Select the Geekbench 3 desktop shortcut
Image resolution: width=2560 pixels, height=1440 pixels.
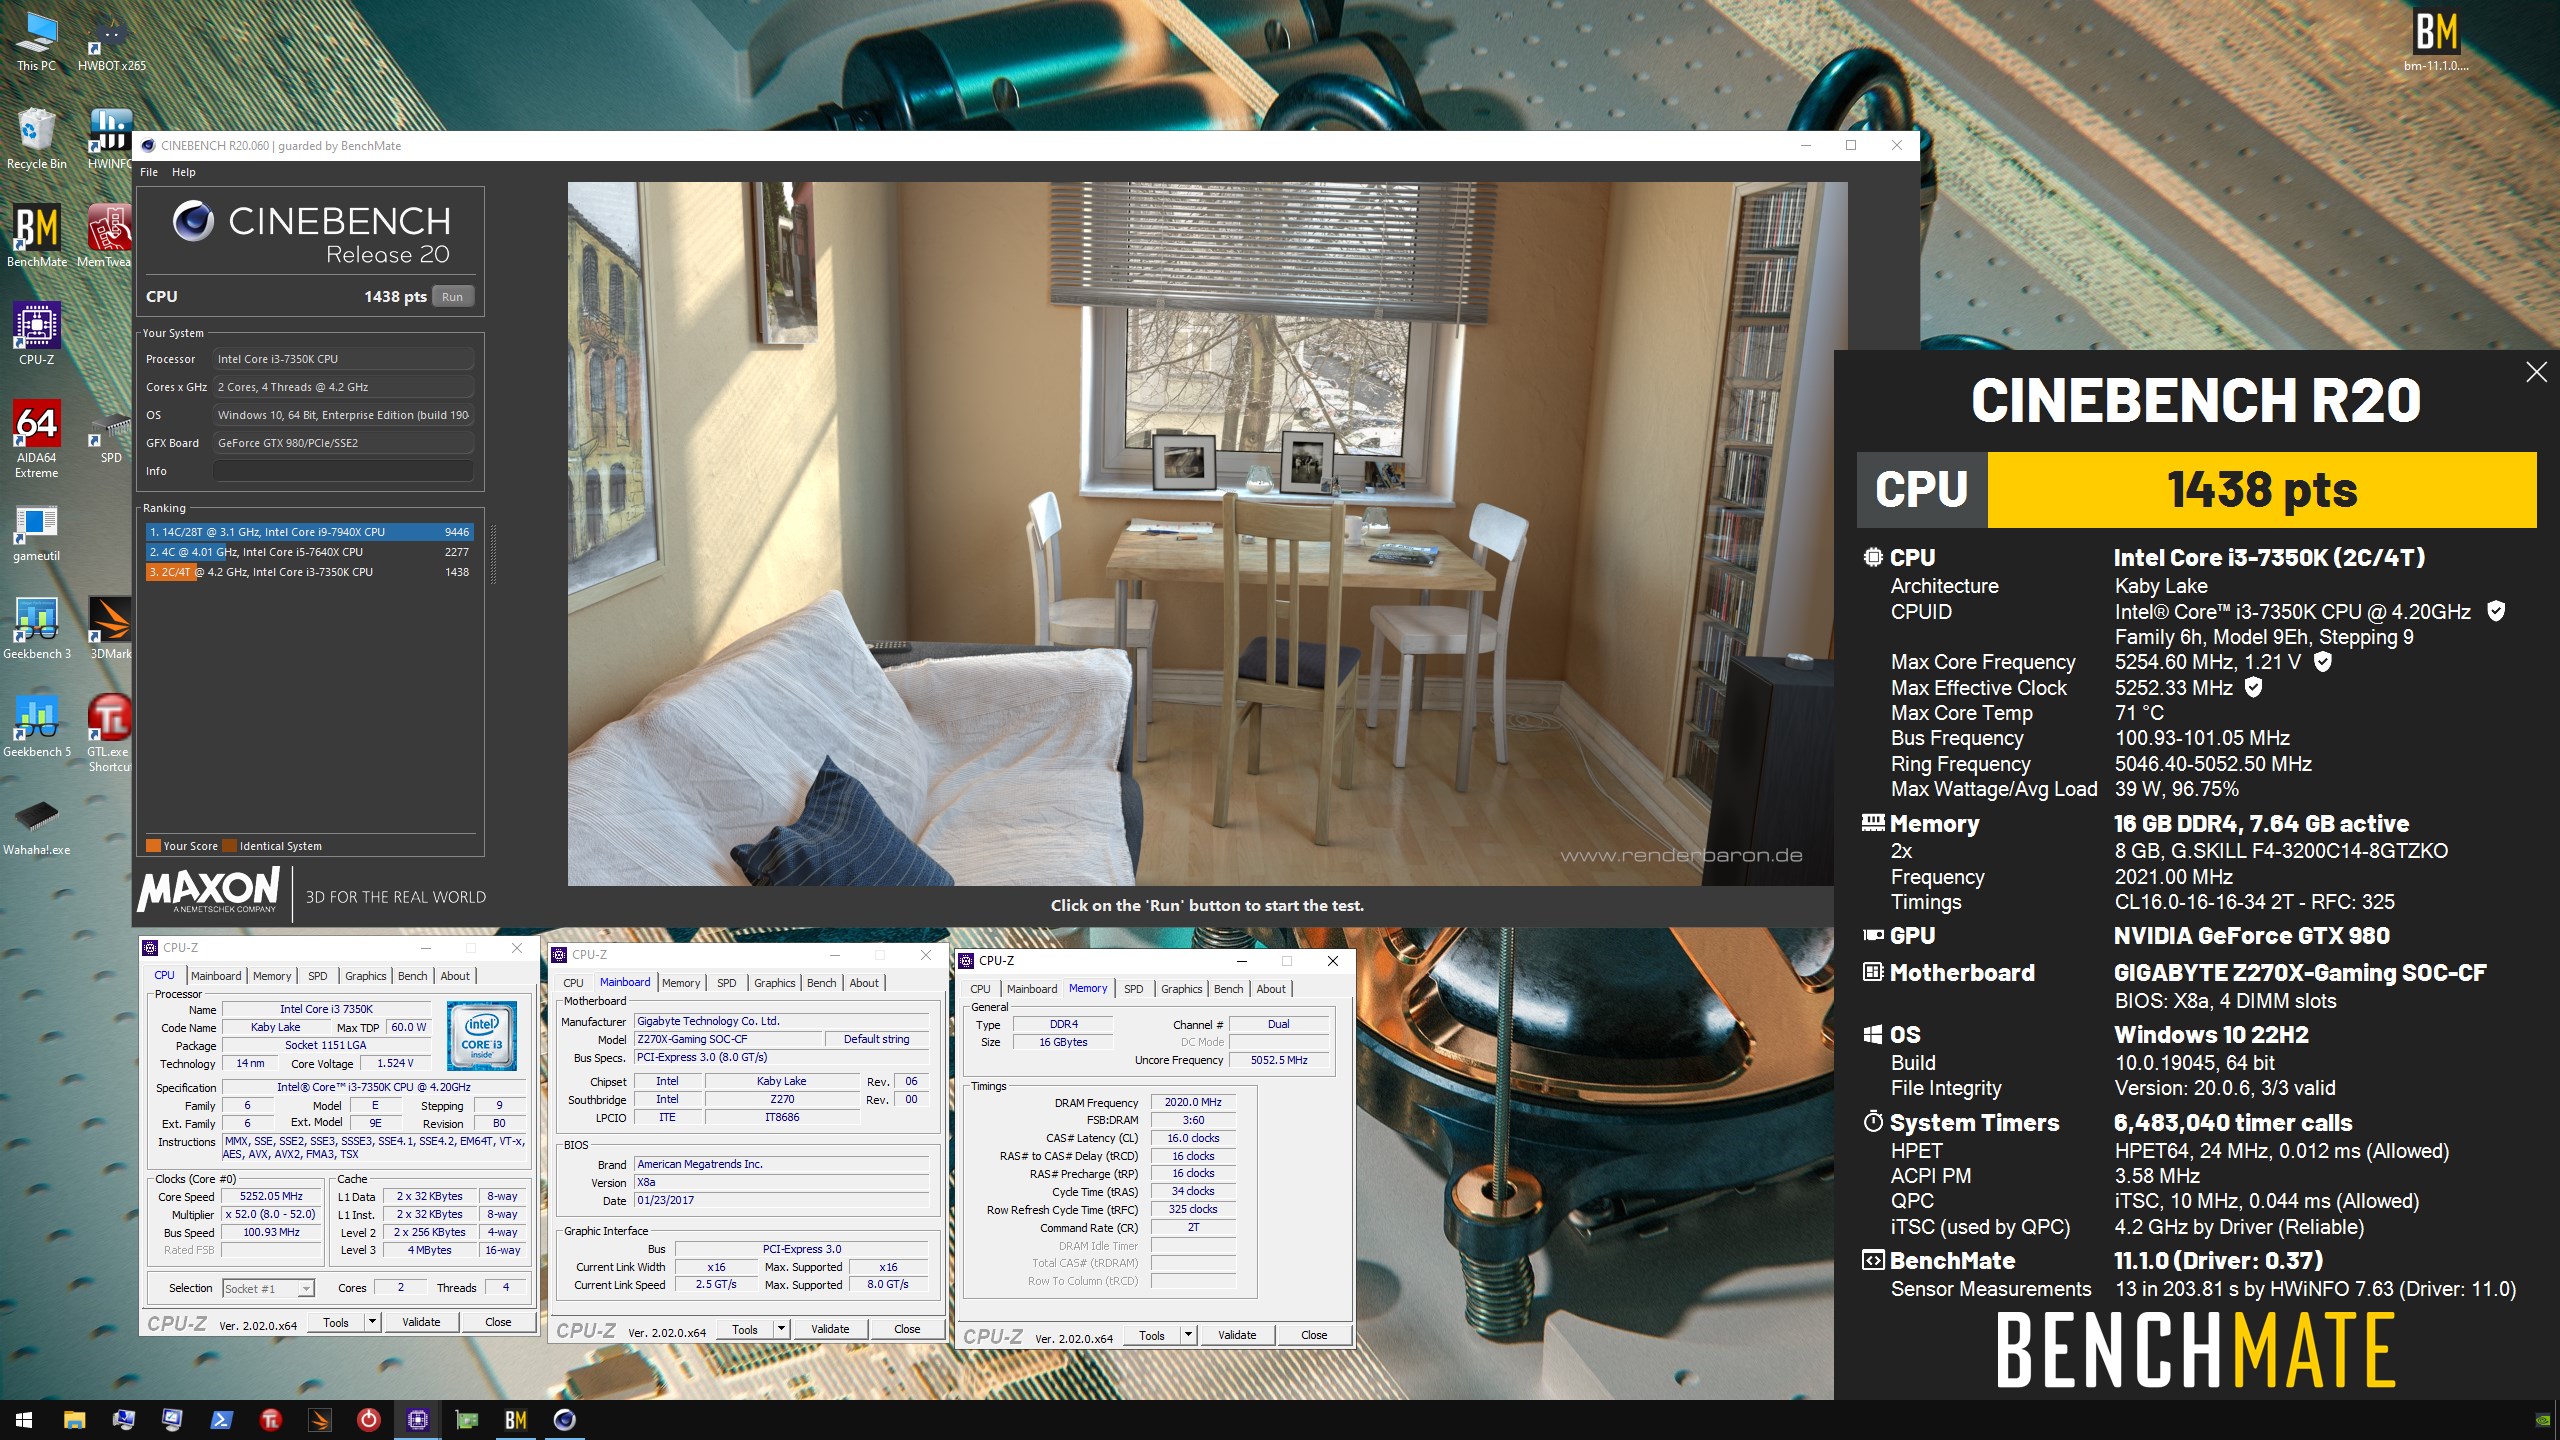[x=36, y=628]
